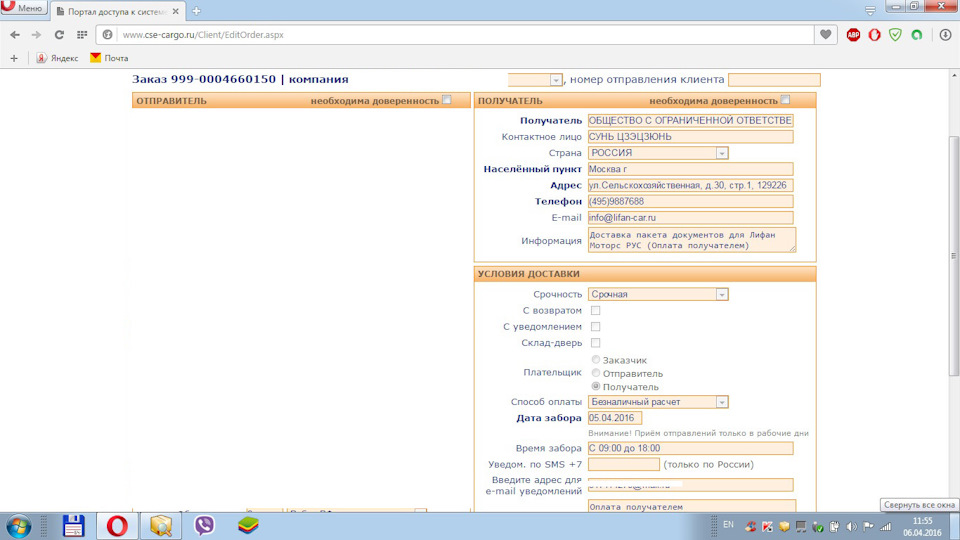Open the Яндекс bookmark

[x=57, y=58]
